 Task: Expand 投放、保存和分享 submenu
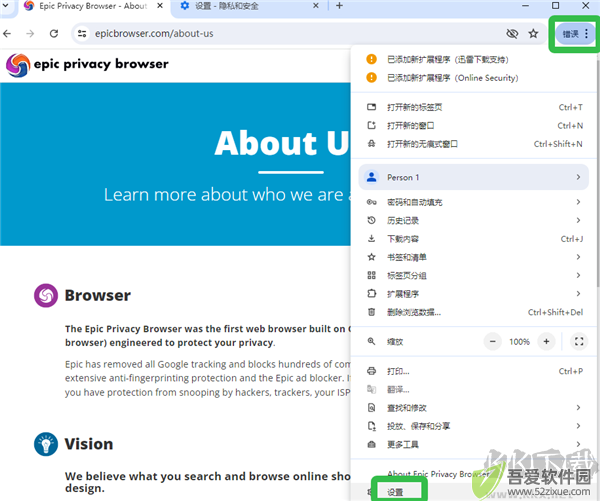[x=473, y=426]
